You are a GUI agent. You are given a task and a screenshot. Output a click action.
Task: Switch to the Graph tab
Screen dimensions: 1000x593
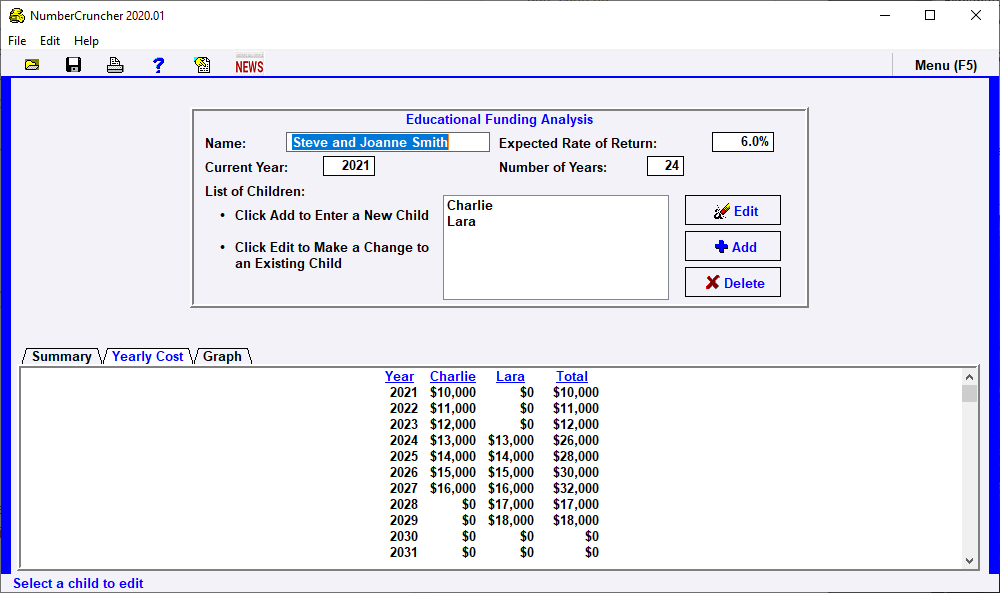[x=222, y=356]
